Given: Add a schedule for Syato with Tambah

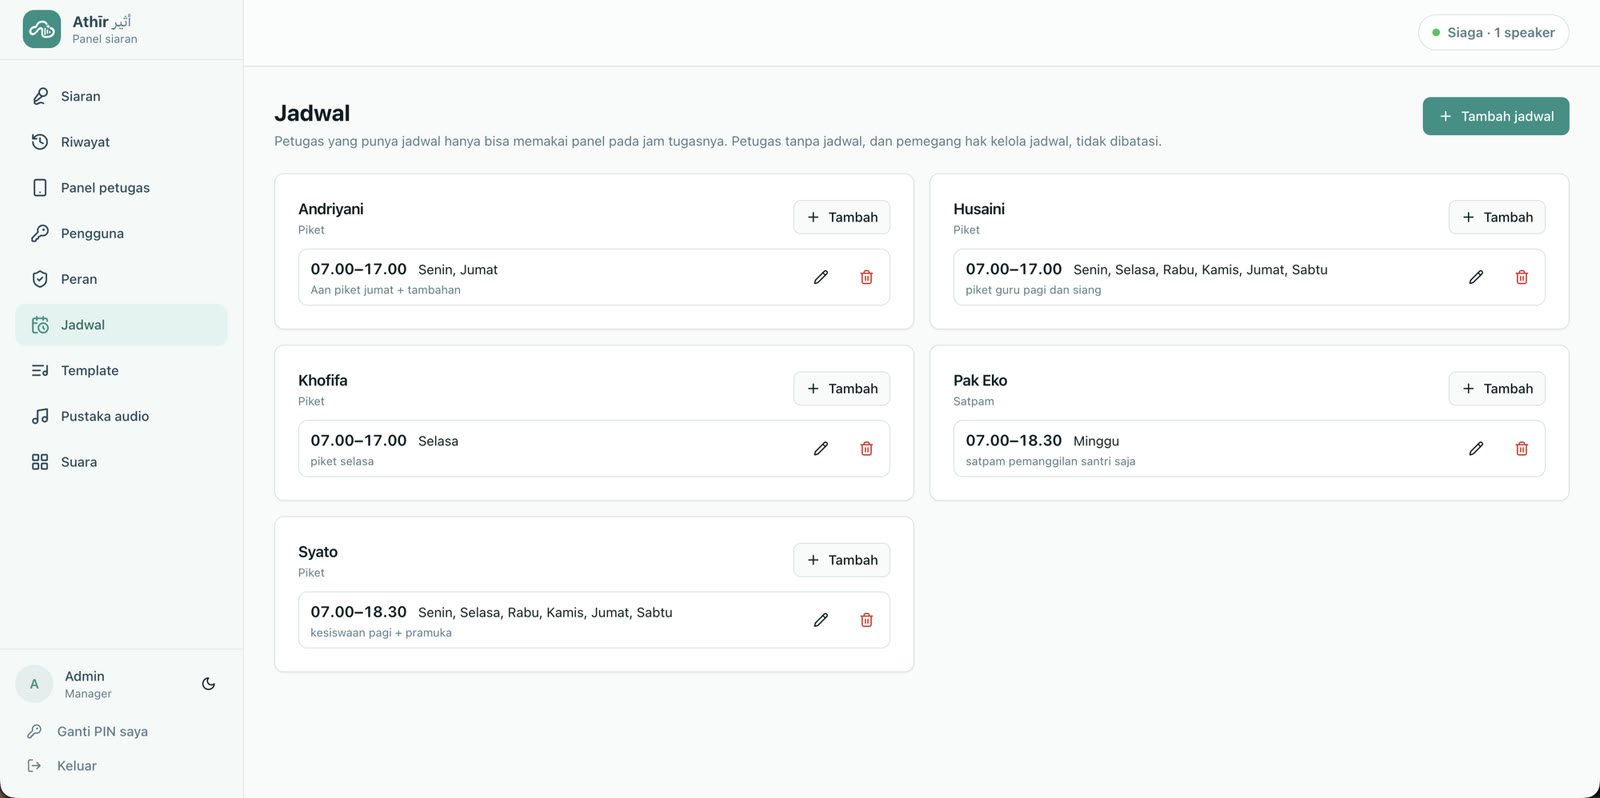Looking at the screenshot, I should click(842, 560).
